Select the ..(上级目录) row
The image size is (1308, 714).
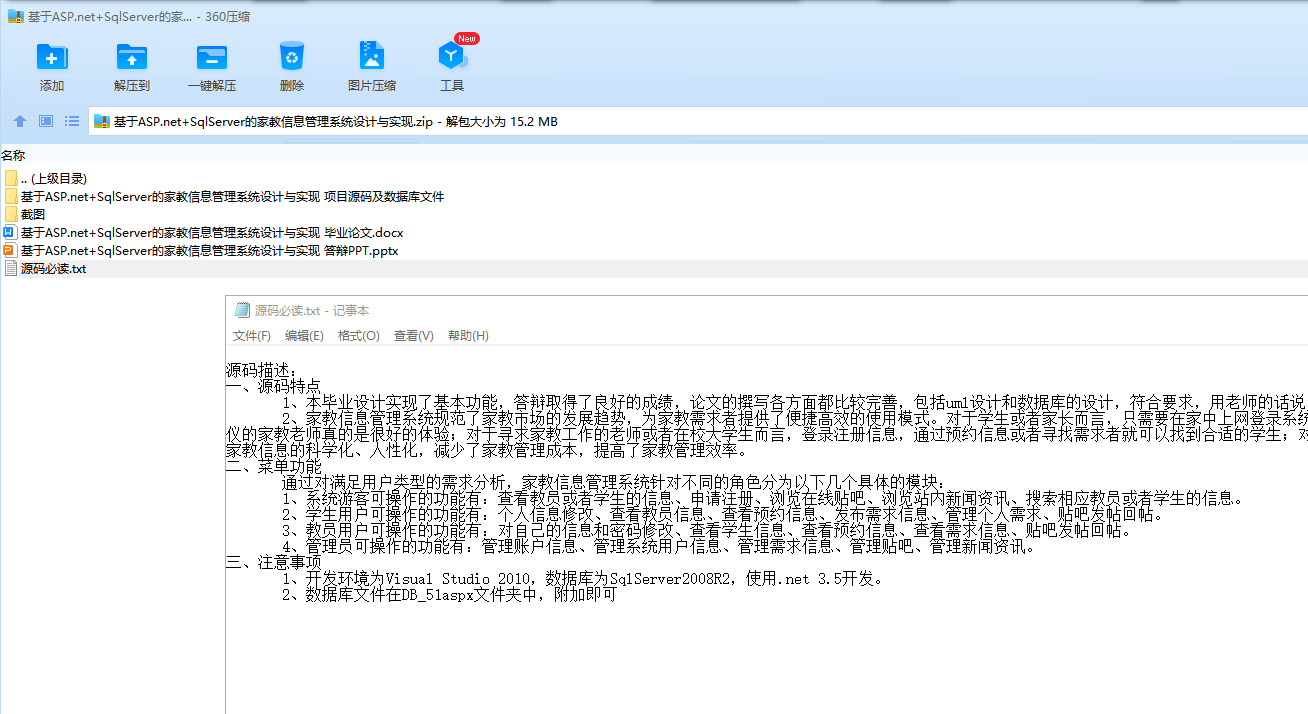pos(654,178)
